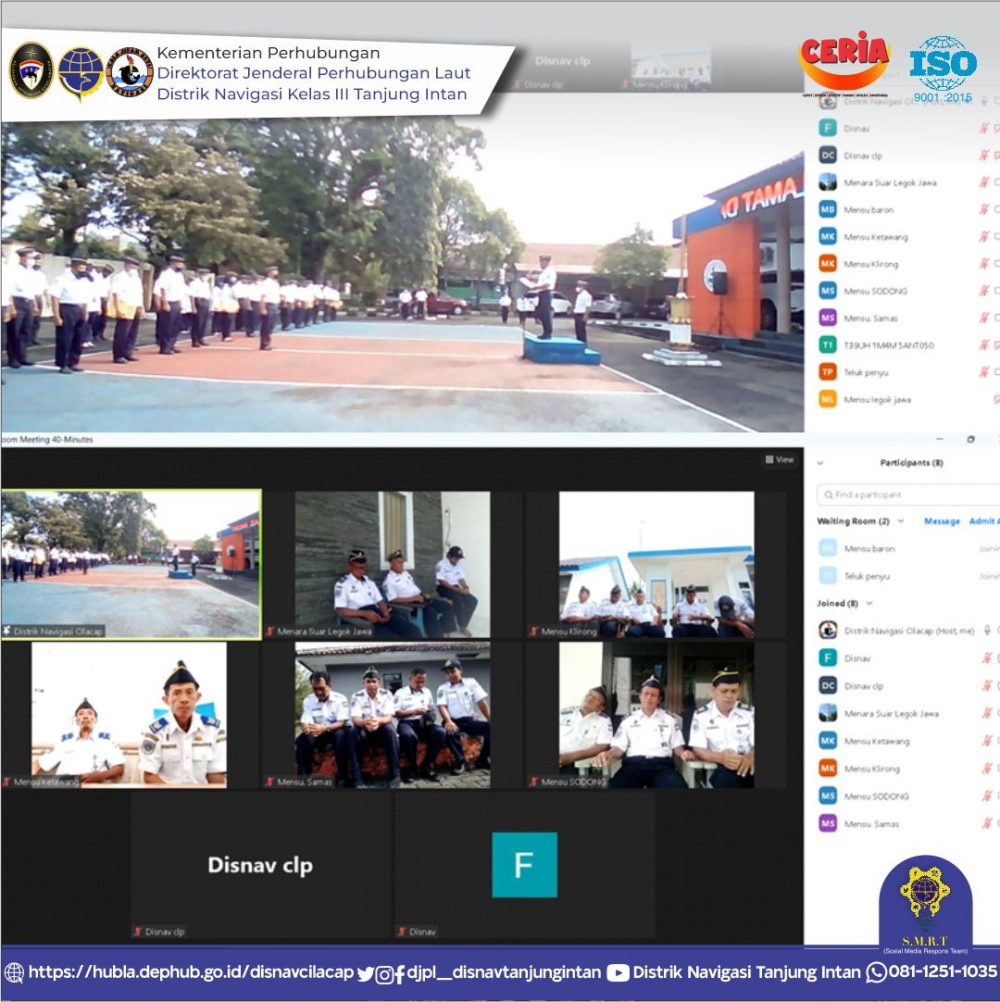Click the yellow ML avatar in upper list
The height and width of the screenshot is (1002, 1000).
pos(828,399)
